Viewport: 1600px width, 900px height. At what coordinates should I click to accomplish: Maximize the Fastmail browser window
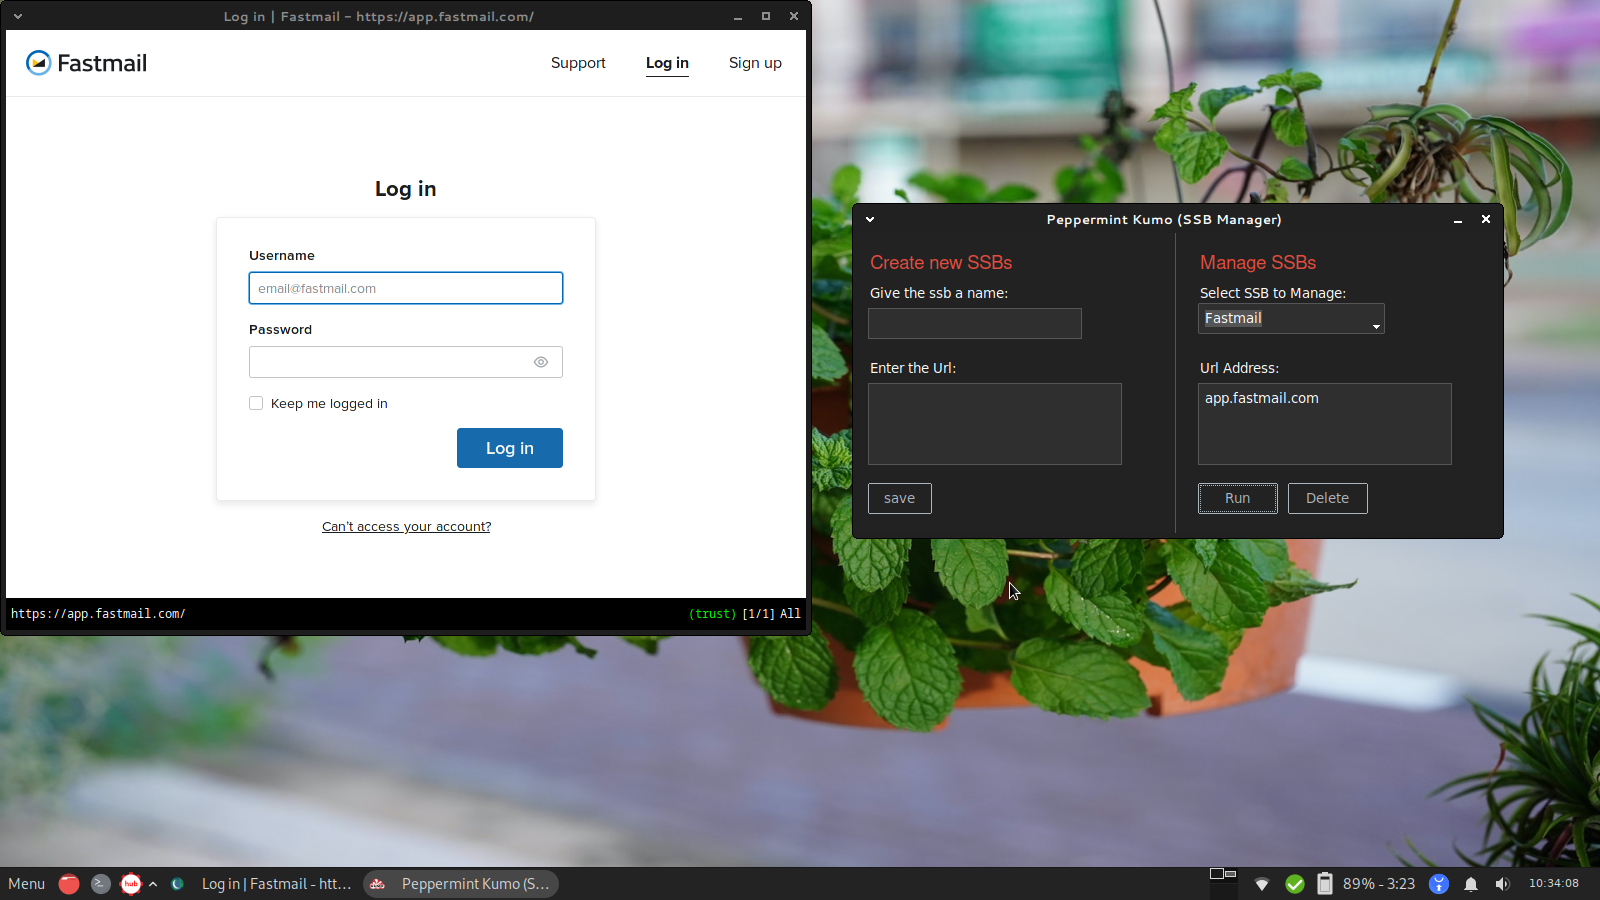766,16
